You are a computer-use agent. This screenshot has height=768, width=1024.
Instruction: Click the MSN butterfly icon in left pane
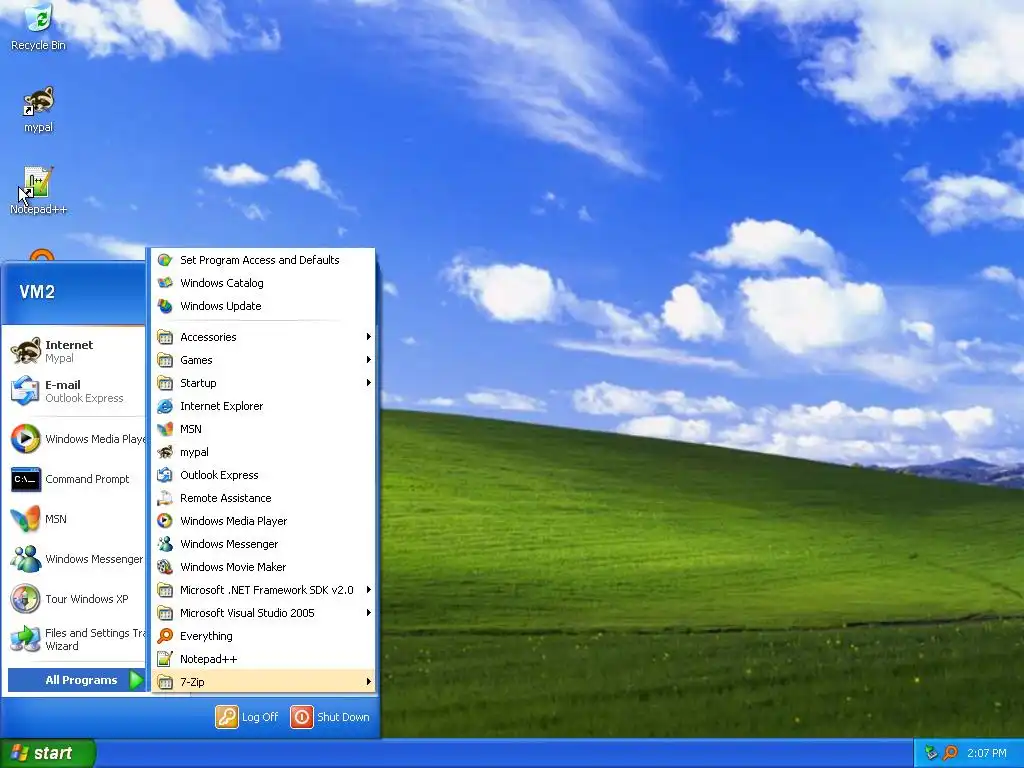25,519
